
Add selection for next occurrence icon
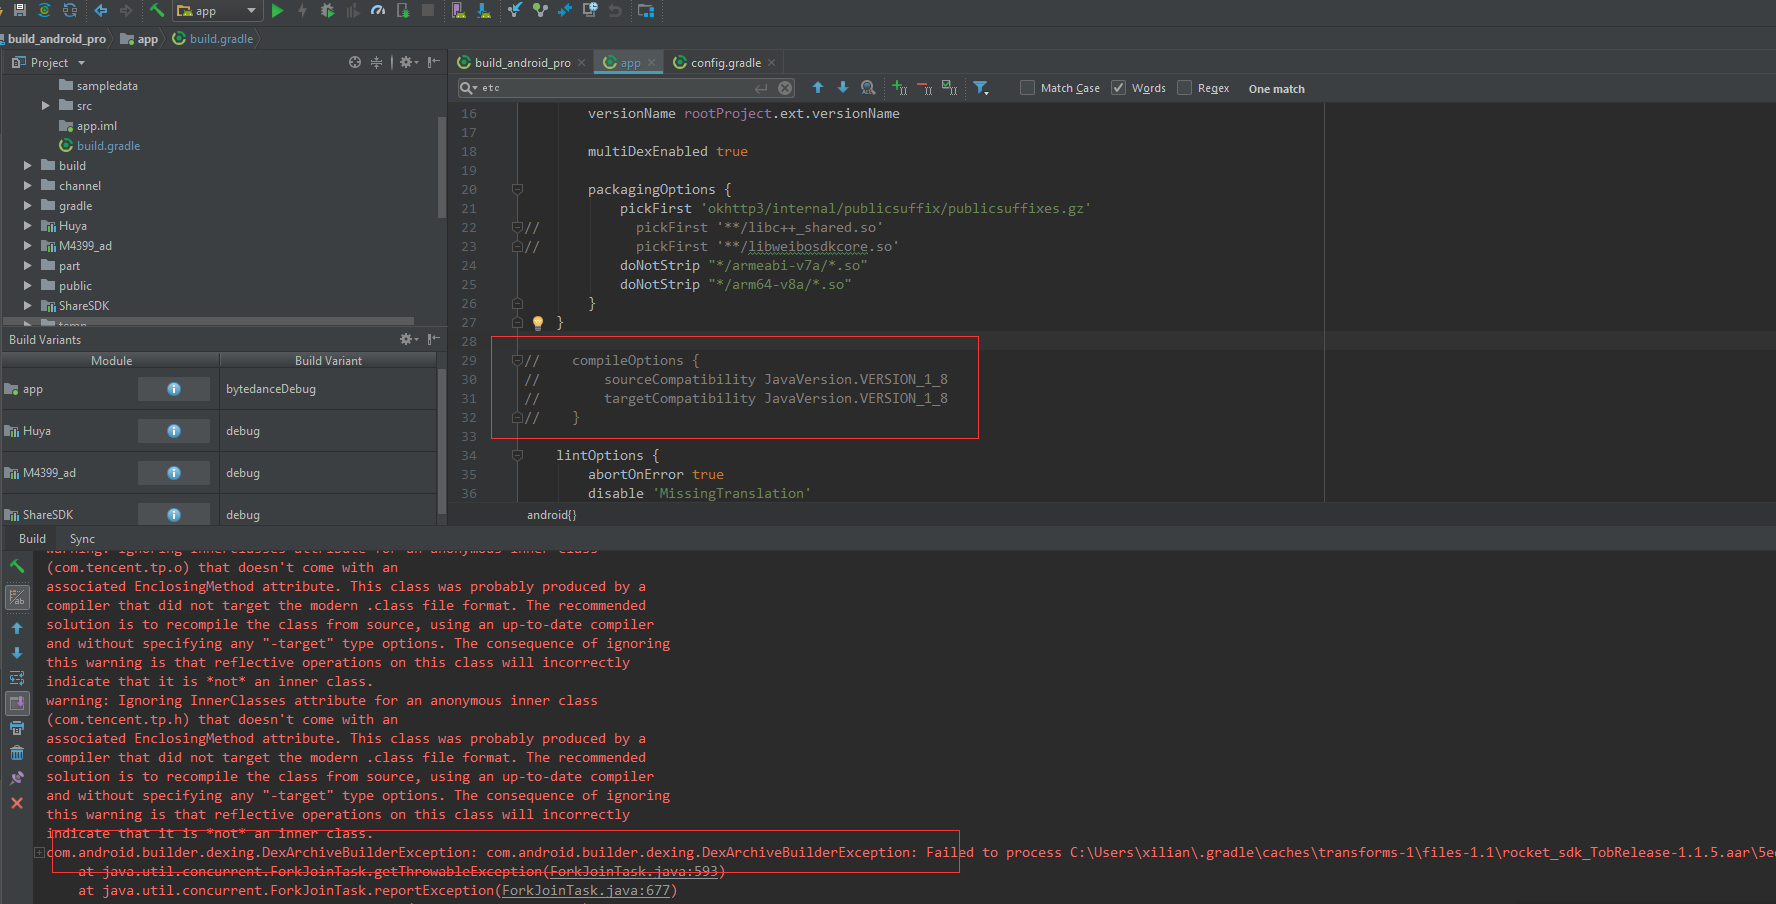pyautogui.click(x=899, y=88)
